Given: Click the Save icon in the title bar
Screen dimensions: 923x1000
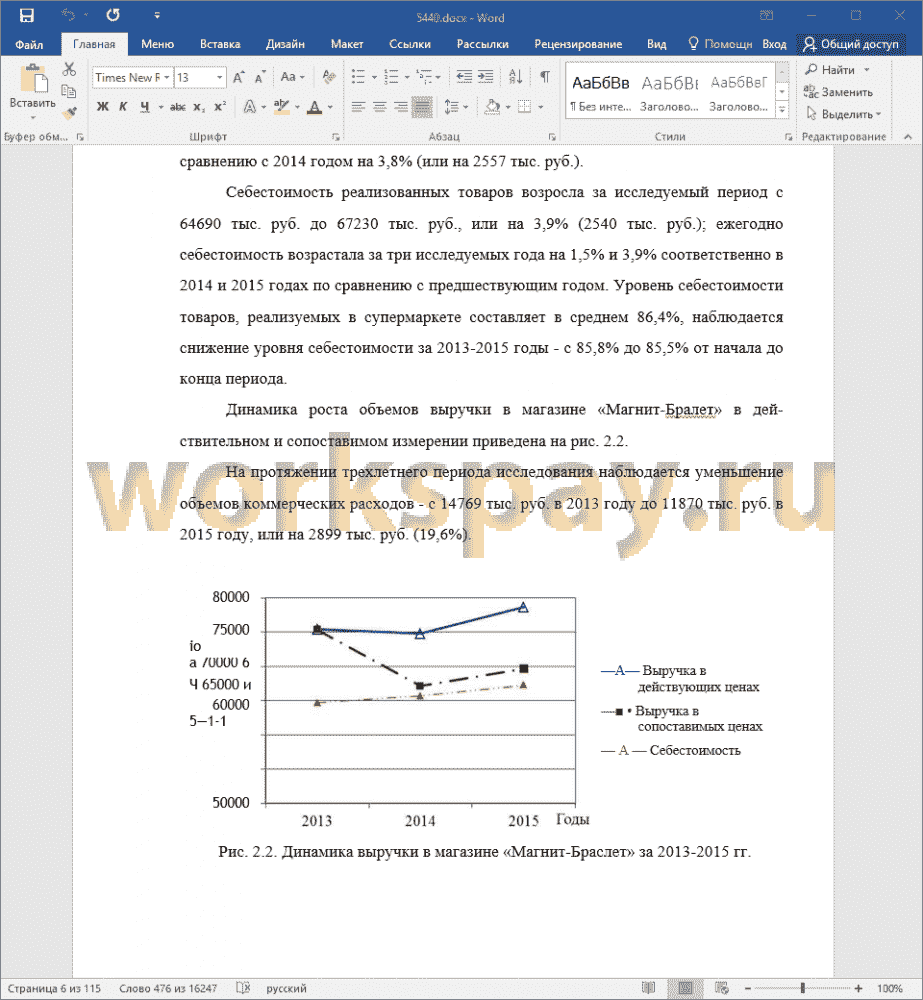Looking at the screenshot, I should click(x=26, y=15).
